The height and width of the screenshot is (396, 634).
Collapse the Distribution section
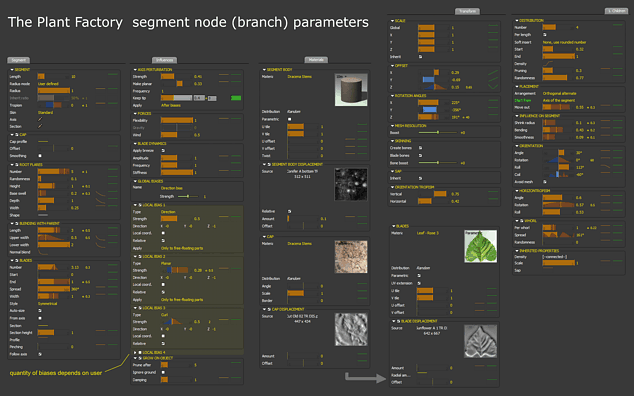tap(516, 20)
